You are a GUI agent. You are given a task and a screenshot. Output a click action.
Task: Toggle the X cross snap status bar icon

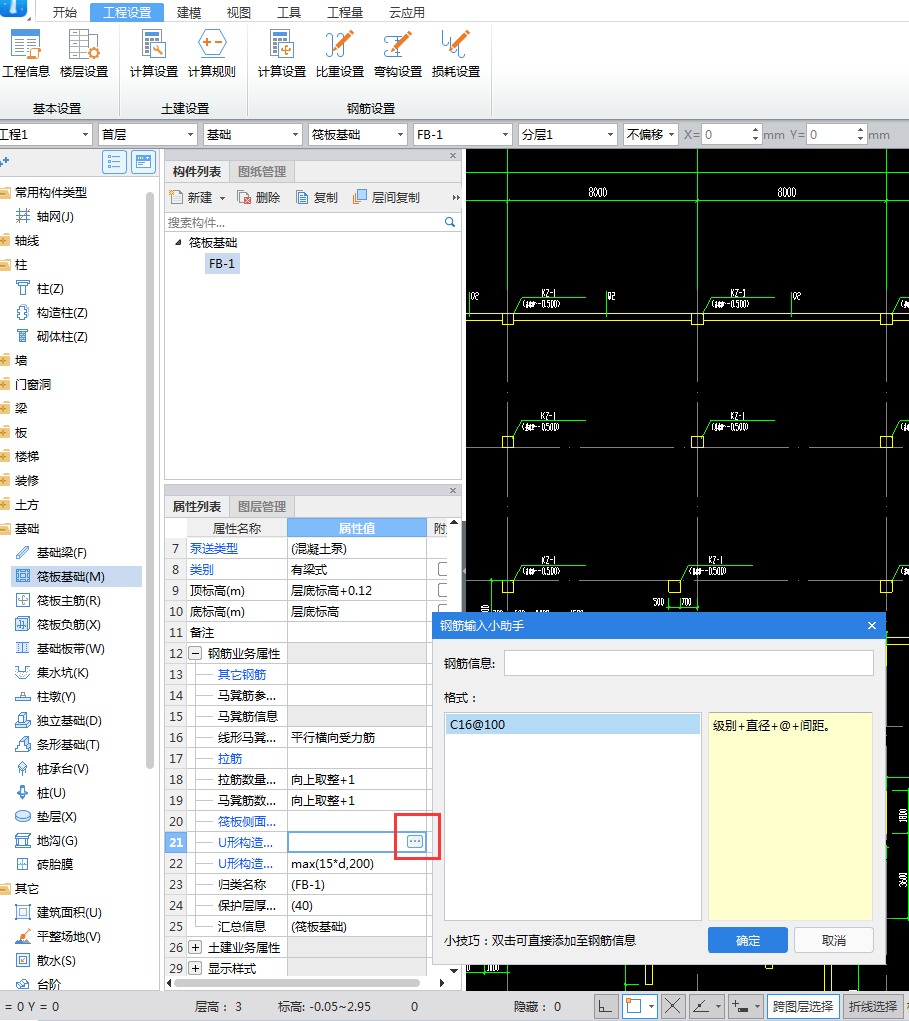point(673,1006)
